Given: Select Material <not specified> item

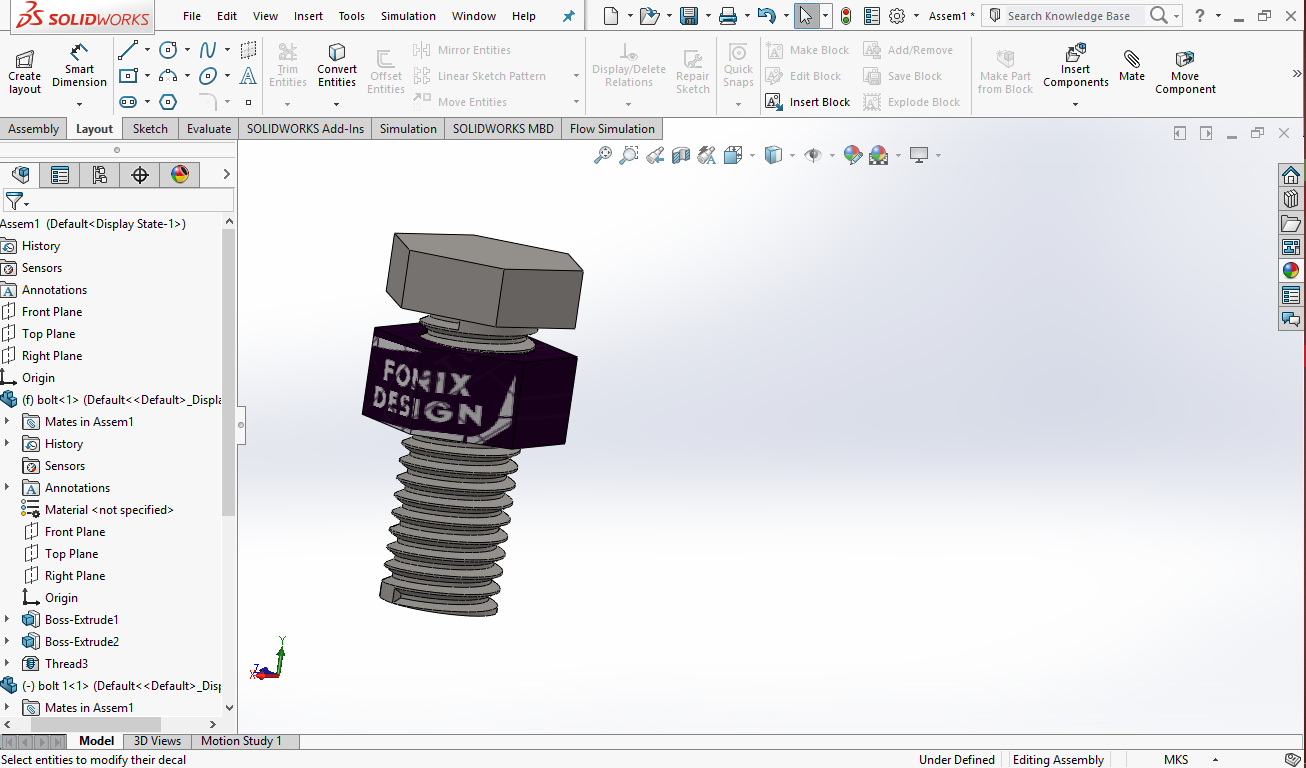Looking at the screenshot, I should (x=109, y=510).
